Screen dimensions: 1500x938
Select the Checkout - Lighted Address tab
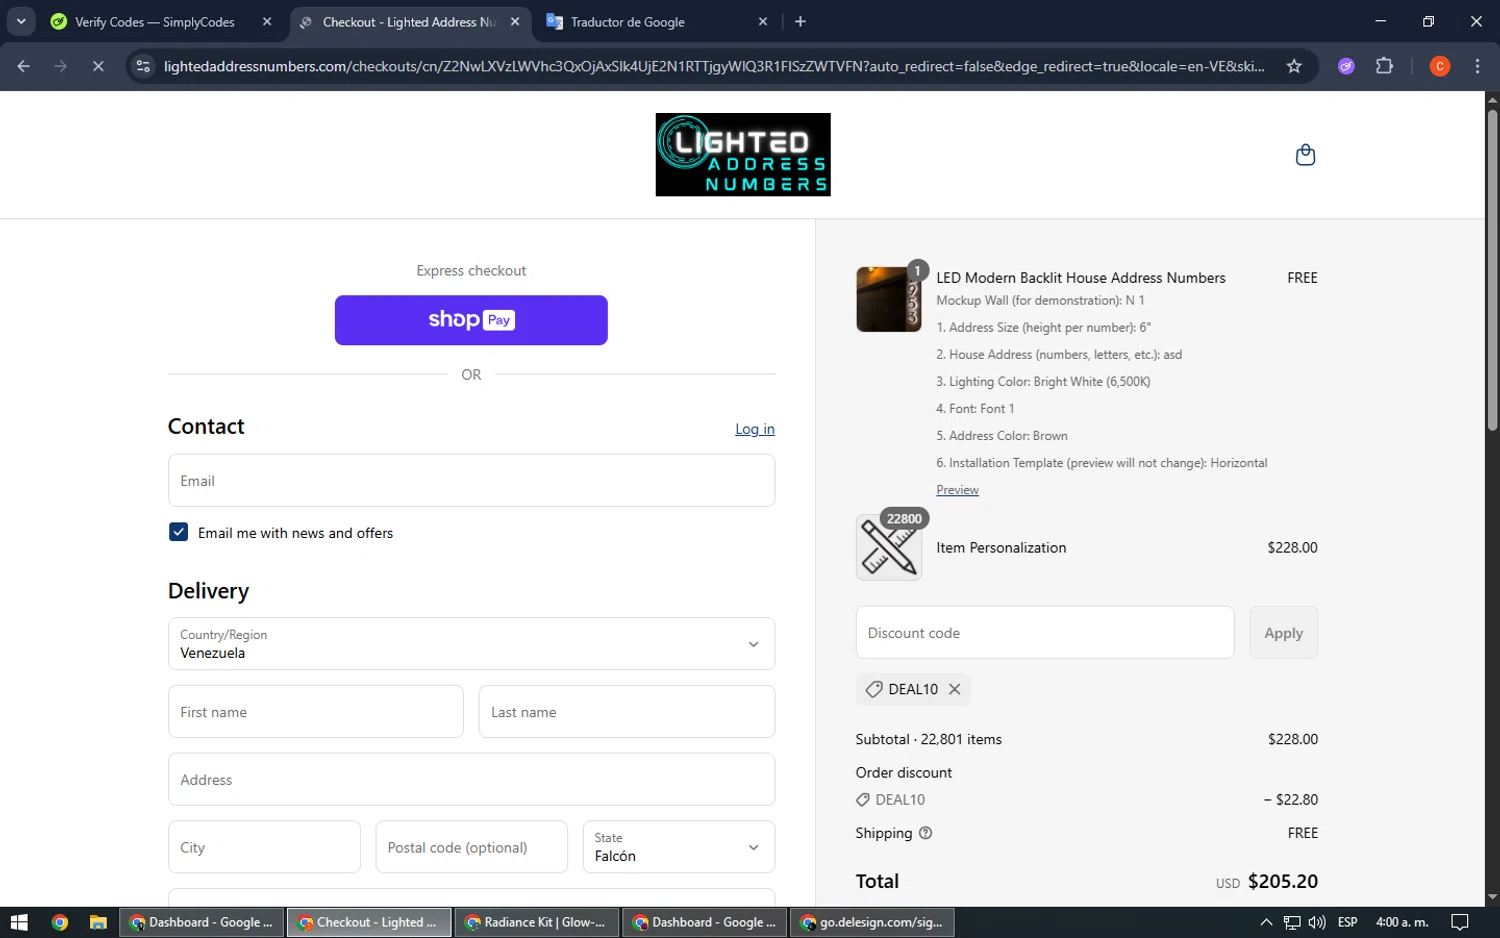[x=408, y=22]
